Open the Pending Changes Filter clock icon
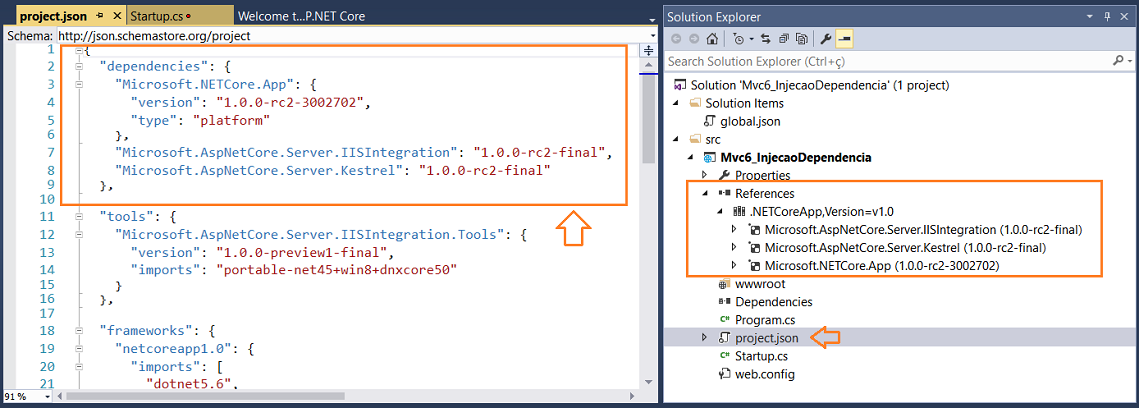This screenshot has height=408, width=1139. [739, 38]
